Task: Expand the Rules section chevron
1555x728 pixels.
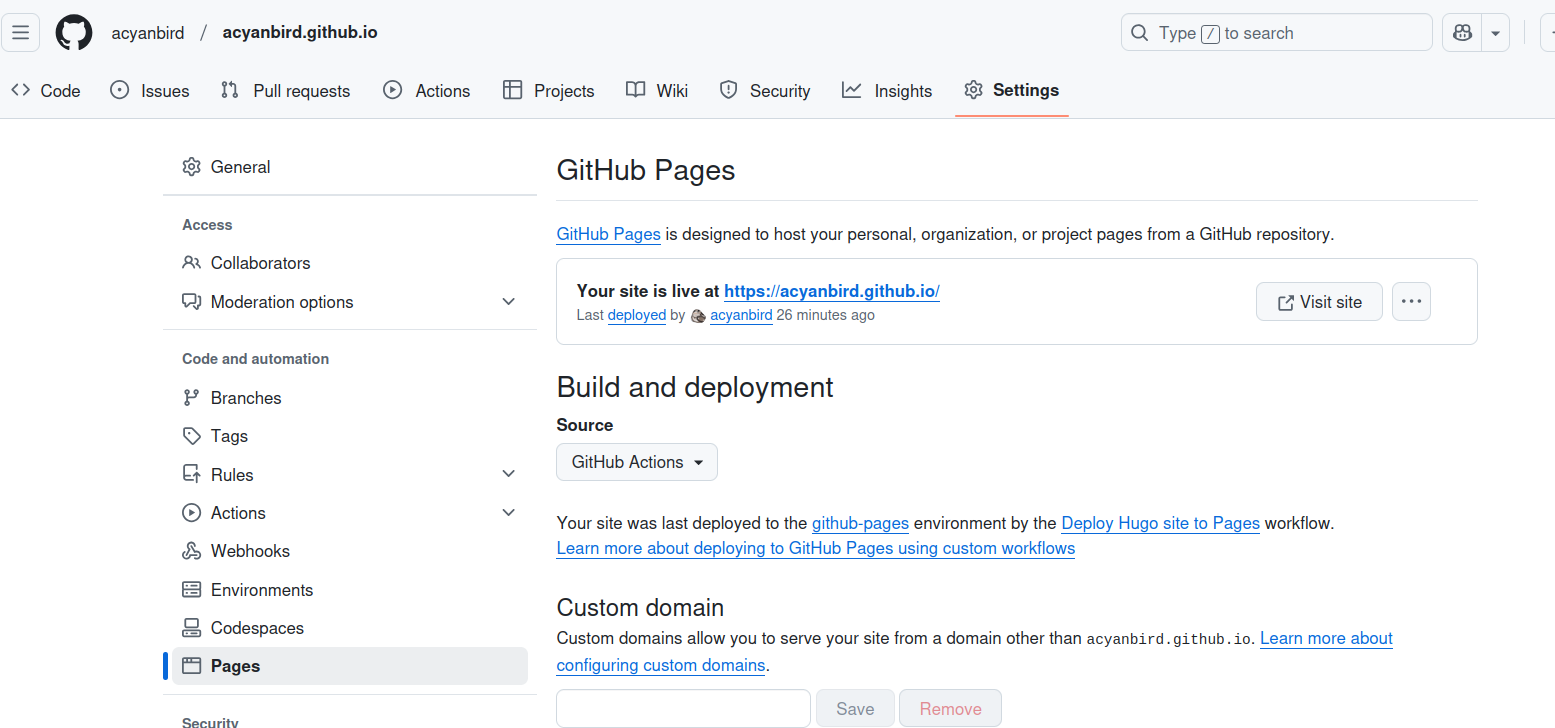Action: point(508,475)
